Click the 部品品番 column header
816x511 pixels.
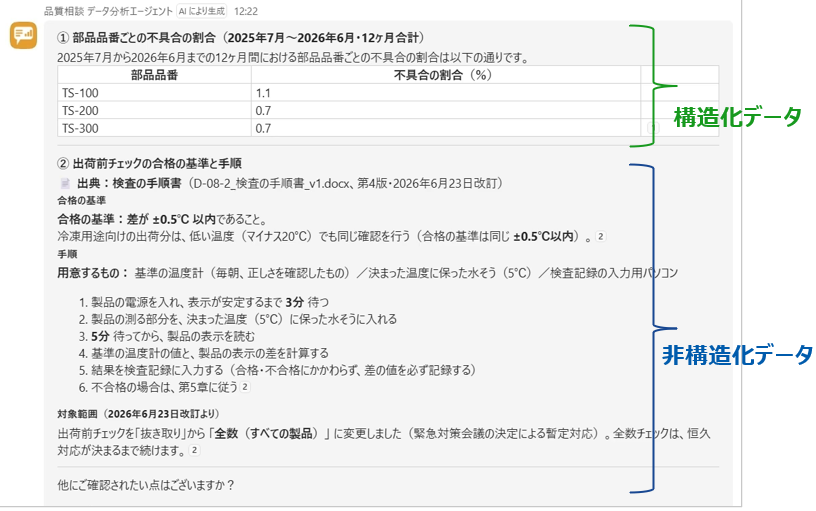coord(155,75)
